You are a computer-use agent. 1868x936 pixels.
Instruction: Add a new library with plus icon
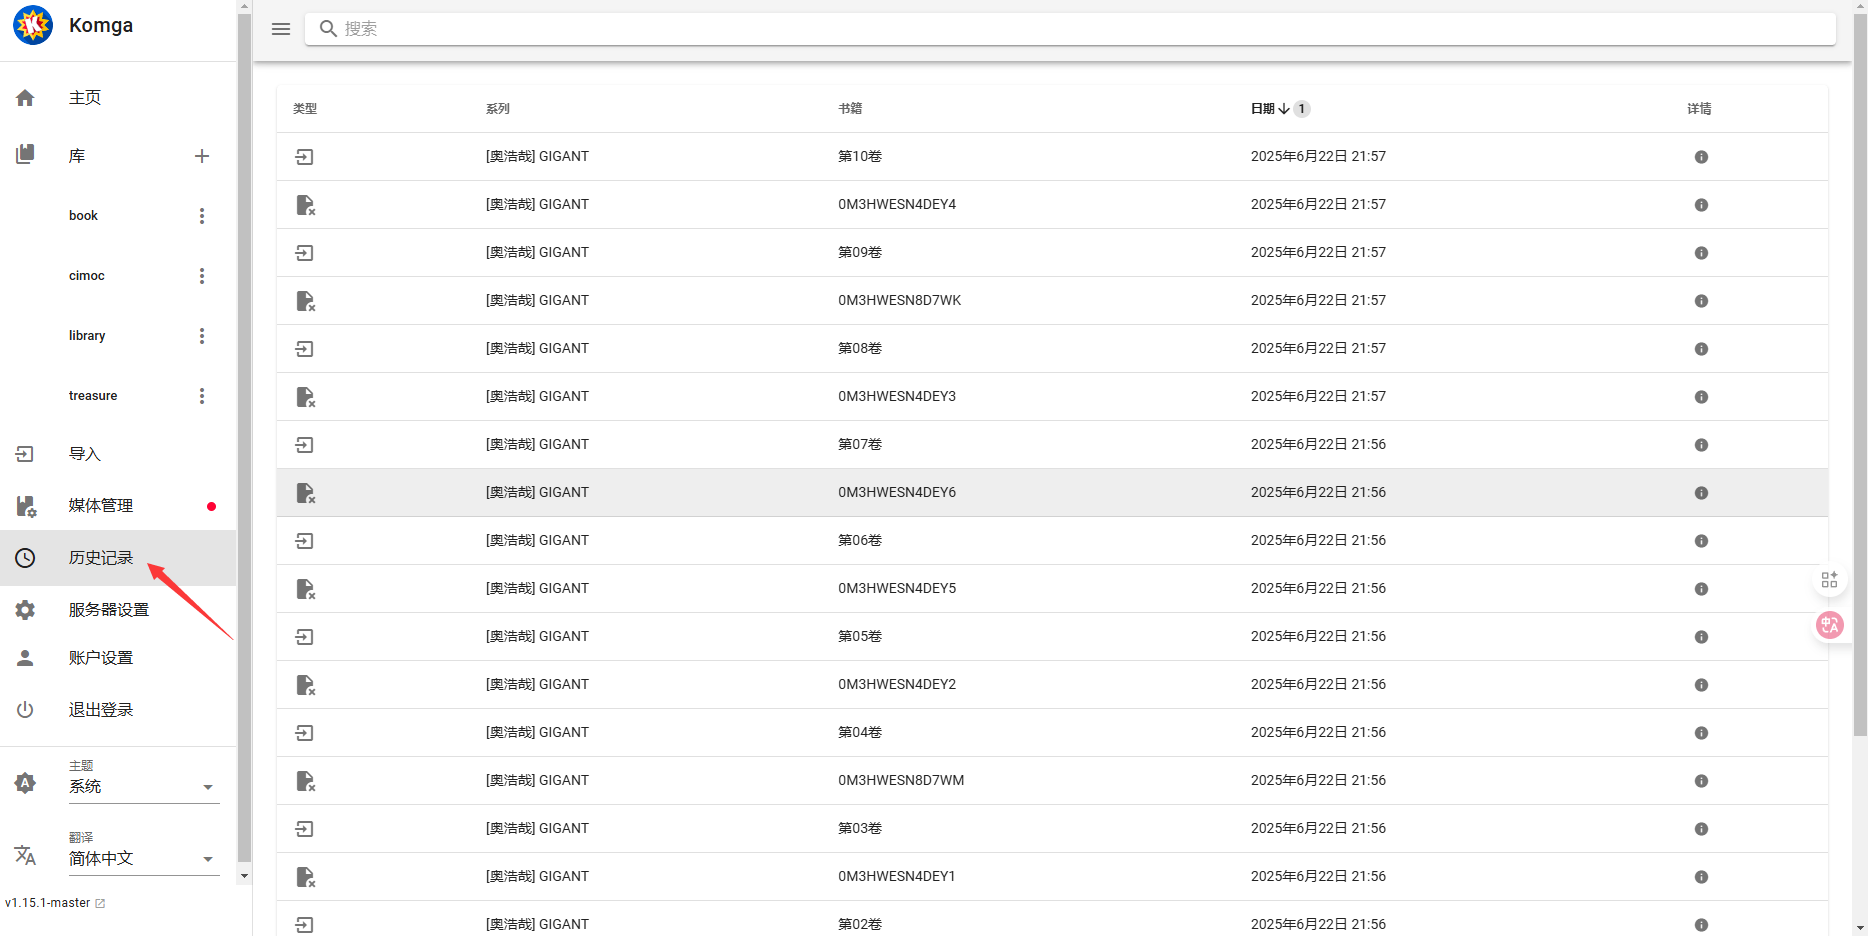coord(202,156)
